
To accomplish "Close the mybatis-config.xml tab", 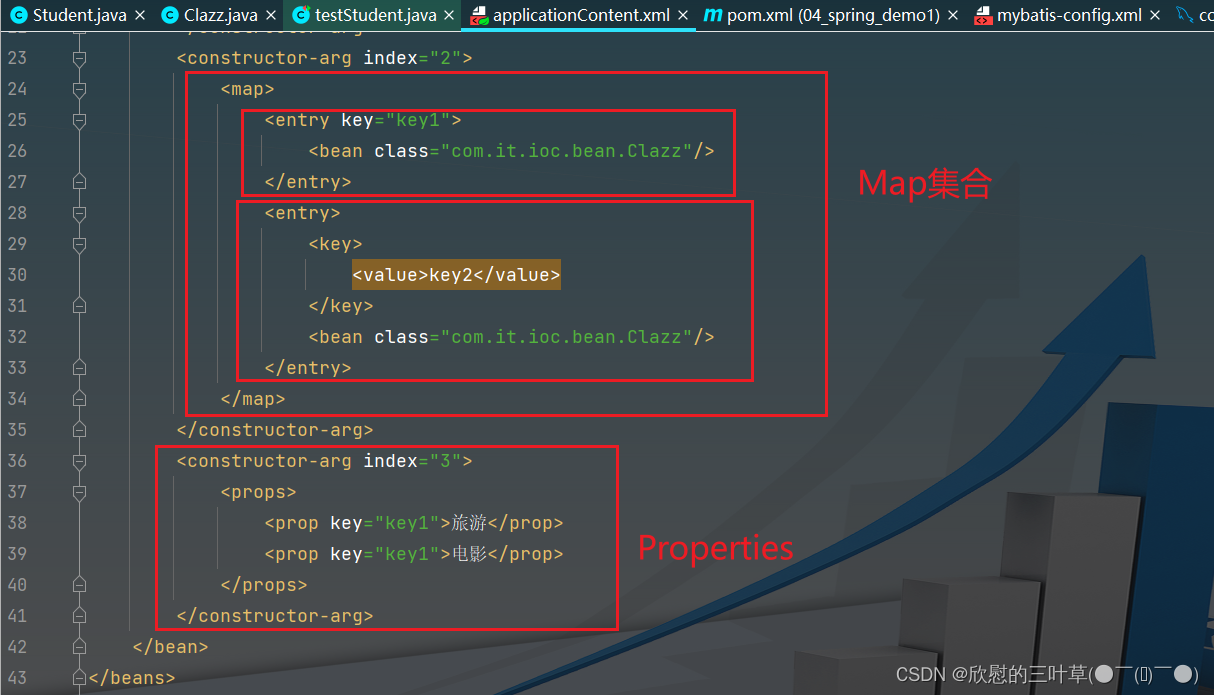I will 1154,16.
